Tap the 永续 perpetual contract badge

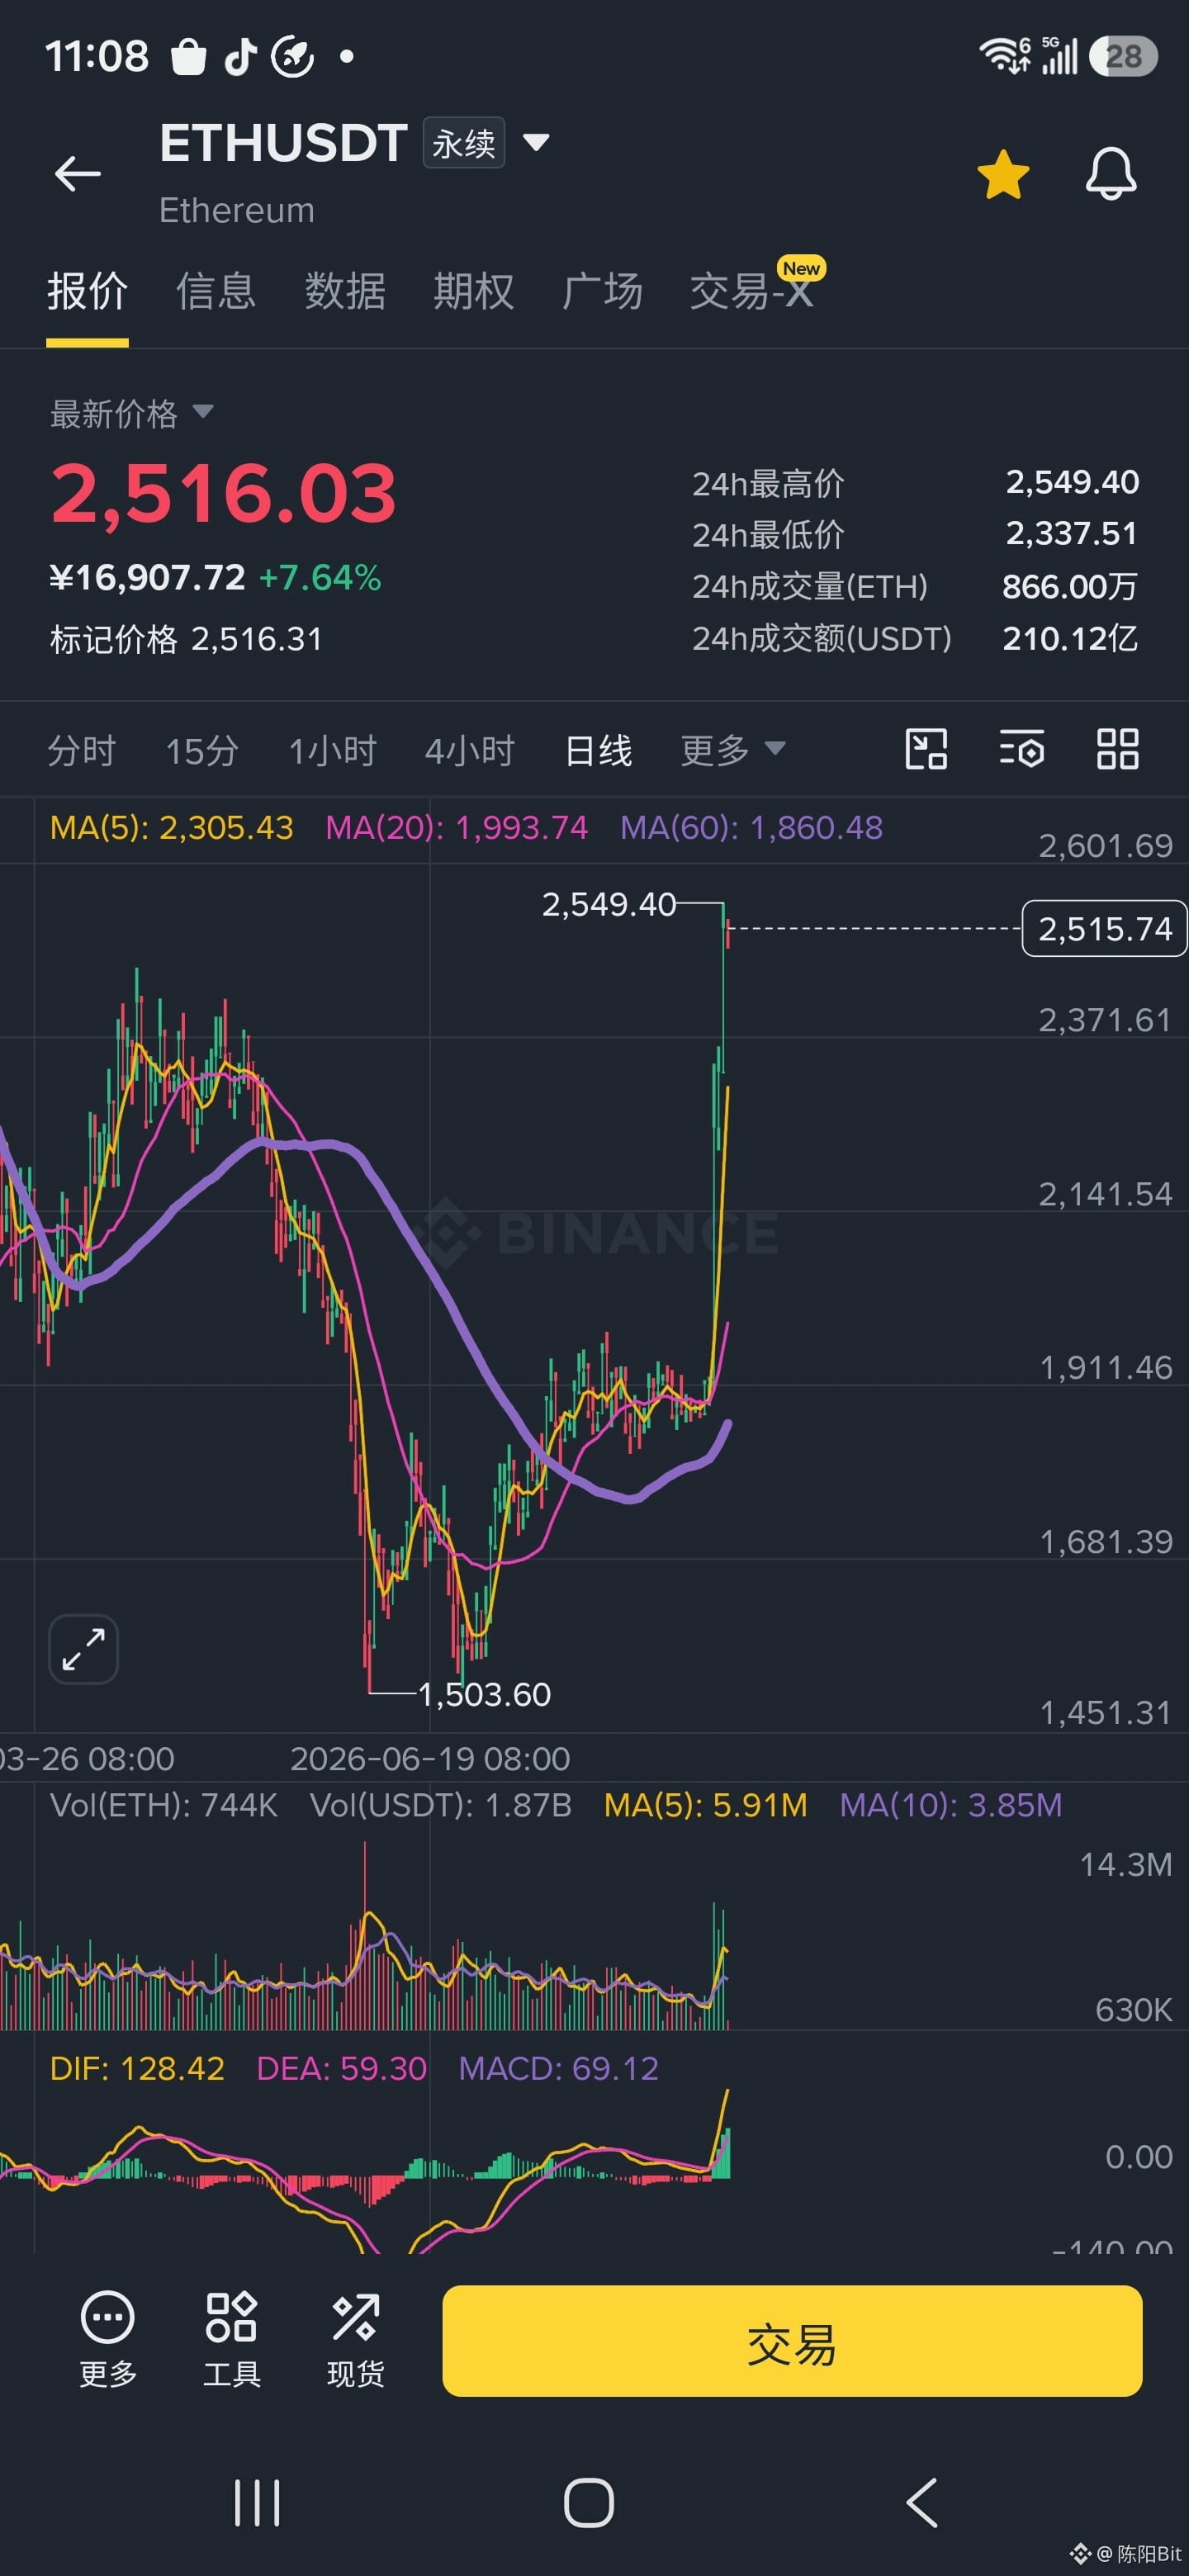pyautogui.click(x=464, y=143)
